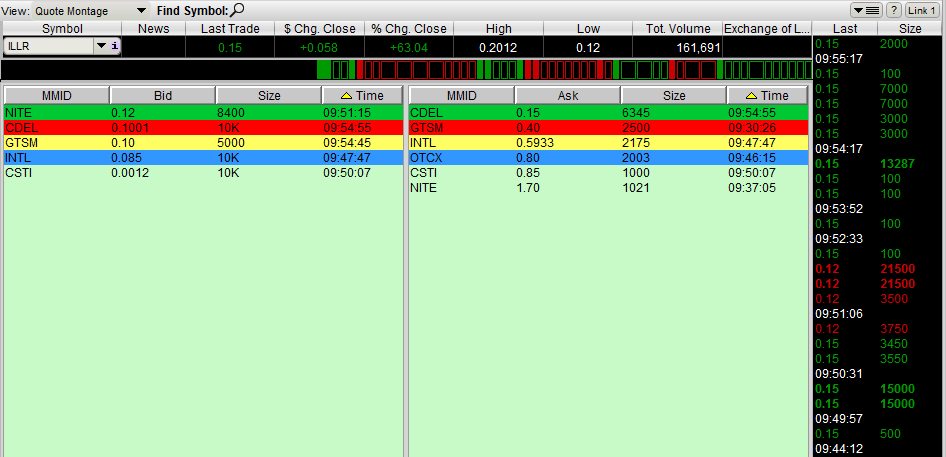Image resolution: width=946 pixels, height=457 pixels.
Task: Click the 09:44:12 timestamp in time and sales
Action: [839, 449]
